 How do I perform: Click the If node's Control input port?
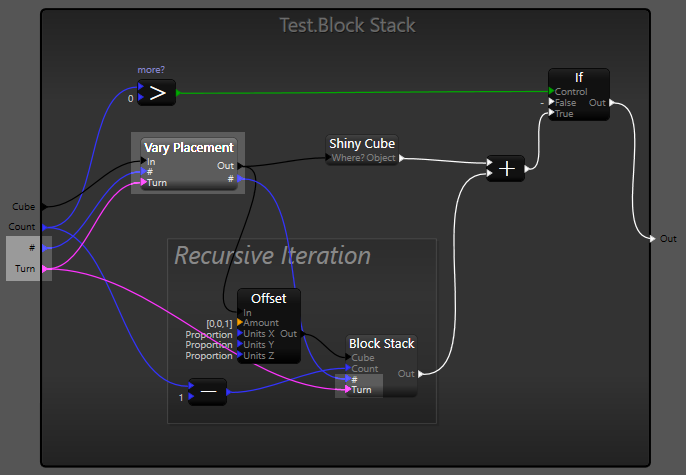point(552,92)
